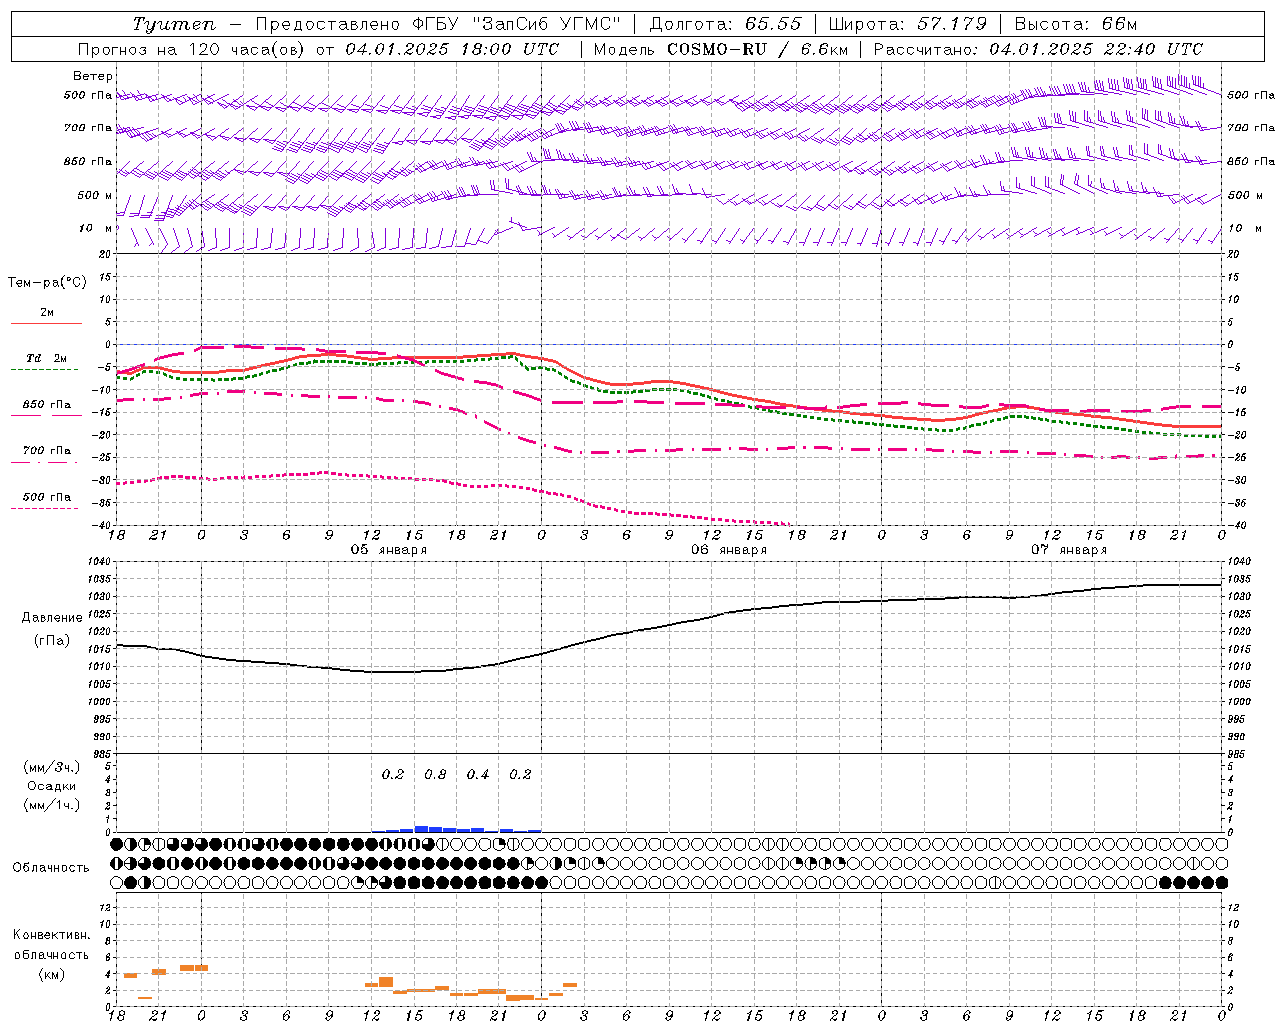This screenshot has height=1024, width=1280.
Task: Click left '10 м' wind level label
Action: (96, 228)
